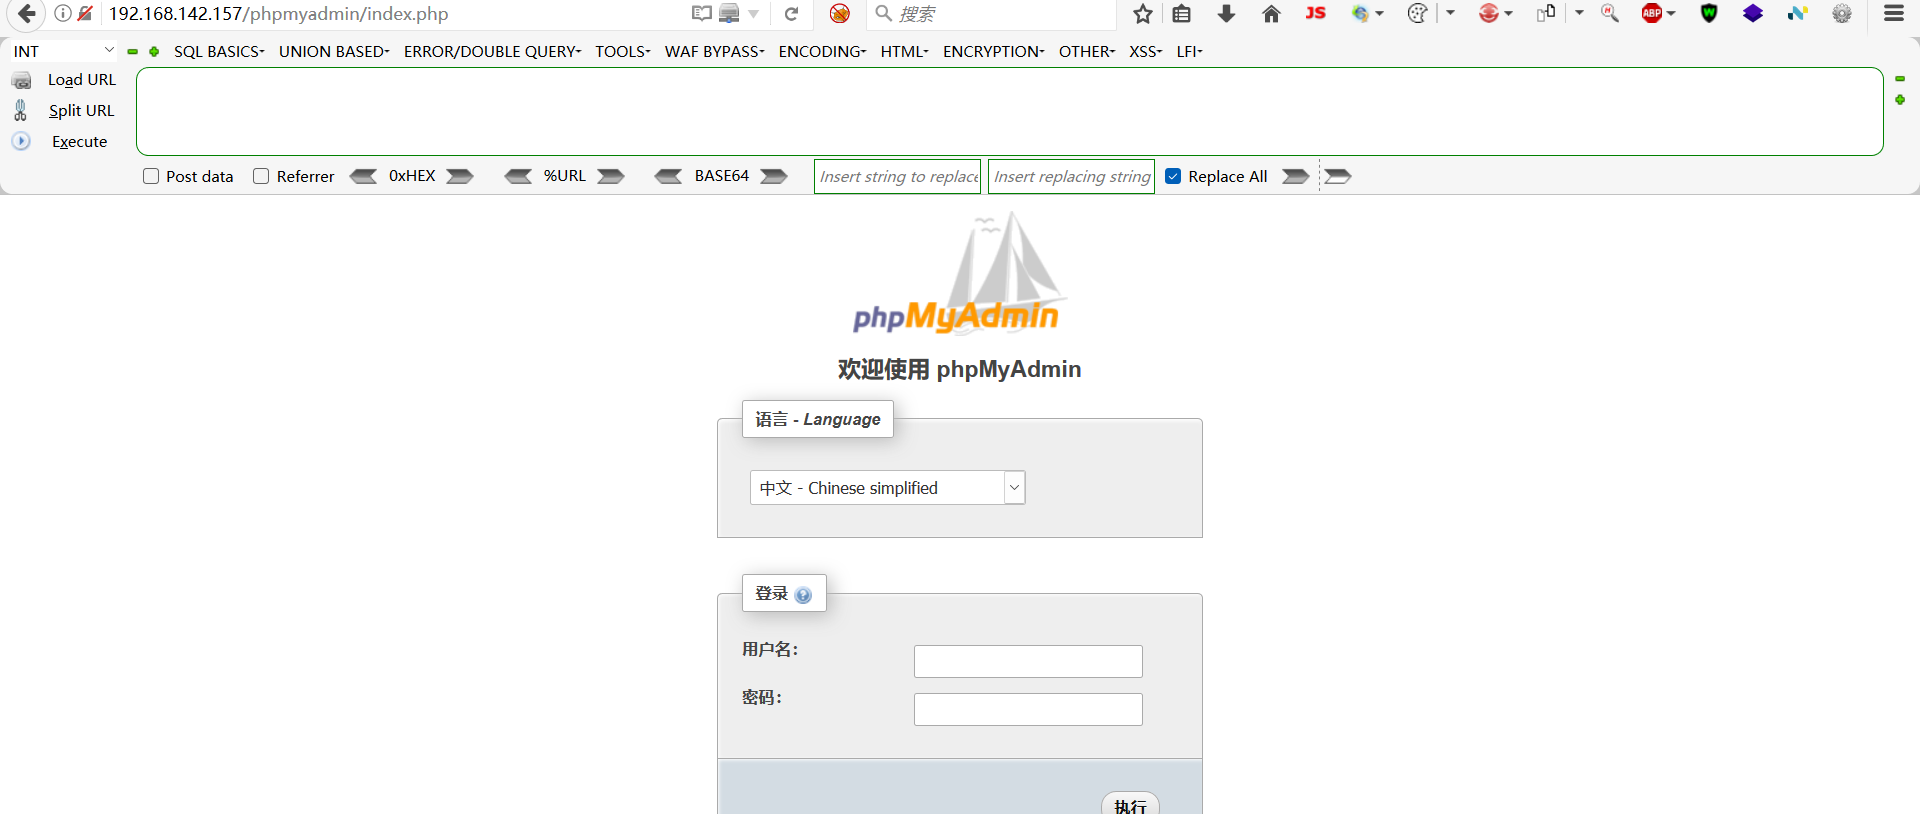The width and height of the screenshot is (1920, 814).
Task: Open the login help question-mark icon
Action: [803, 595]
